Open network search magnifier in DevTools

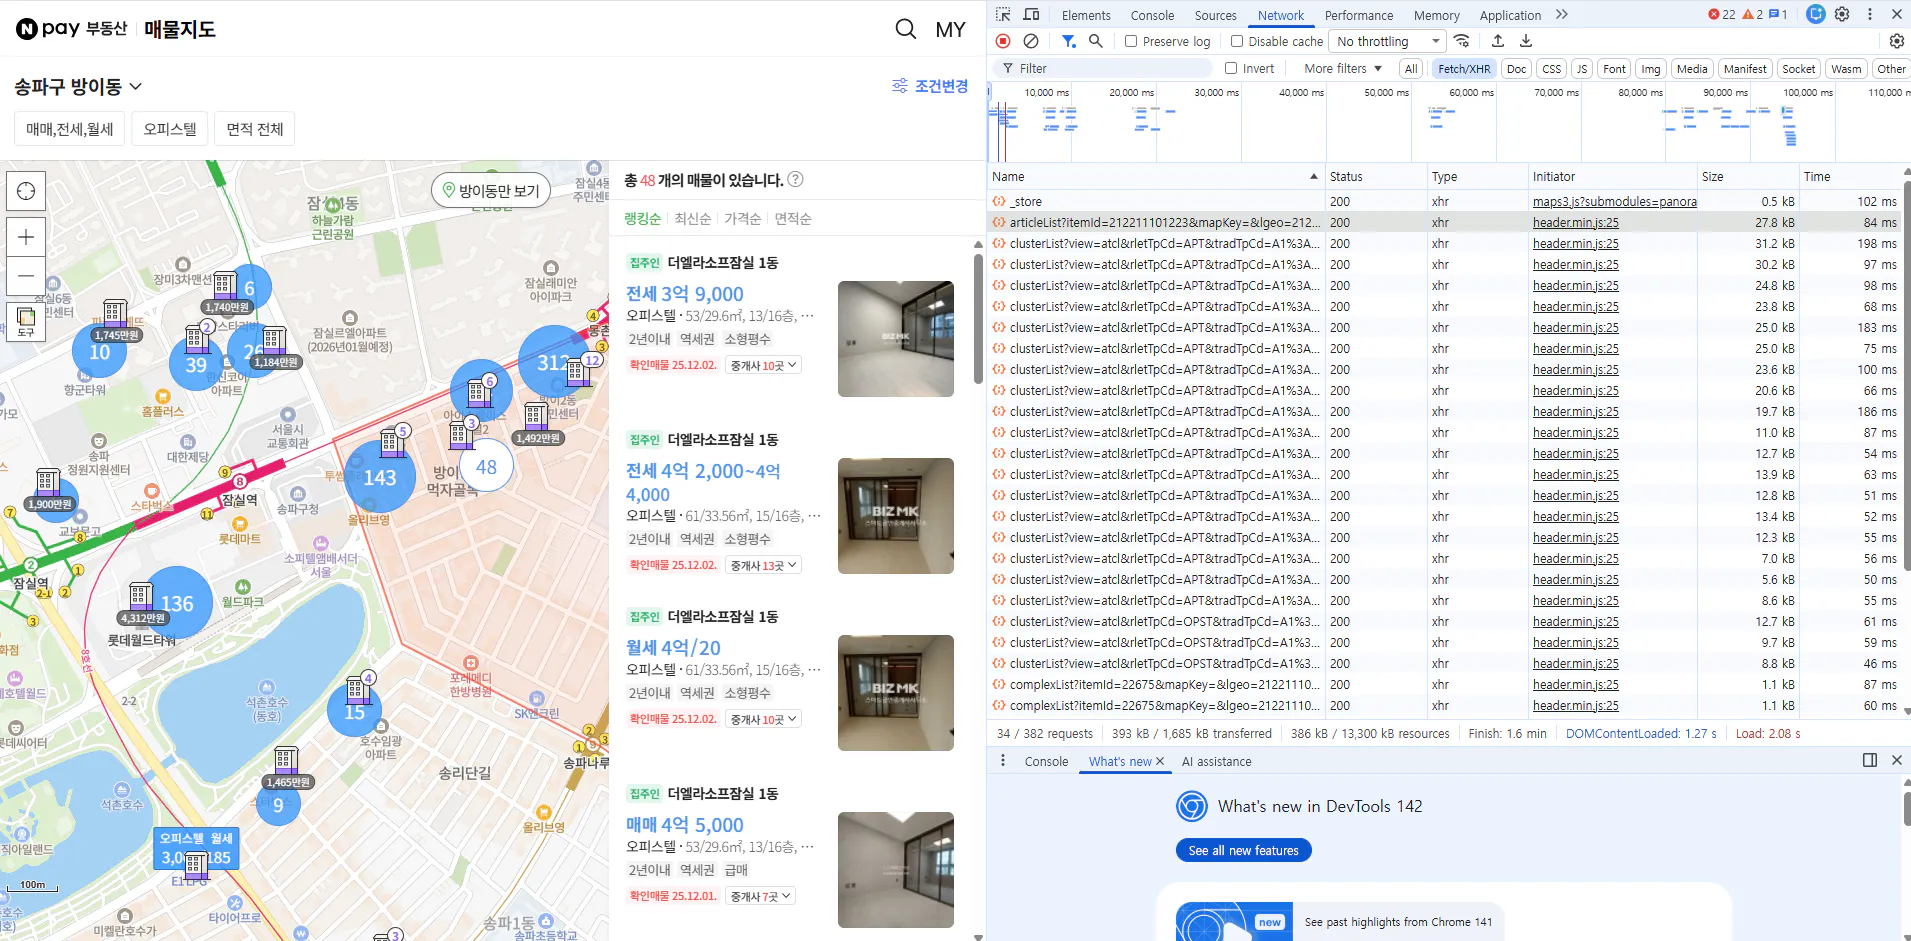tap(1096, 41)
